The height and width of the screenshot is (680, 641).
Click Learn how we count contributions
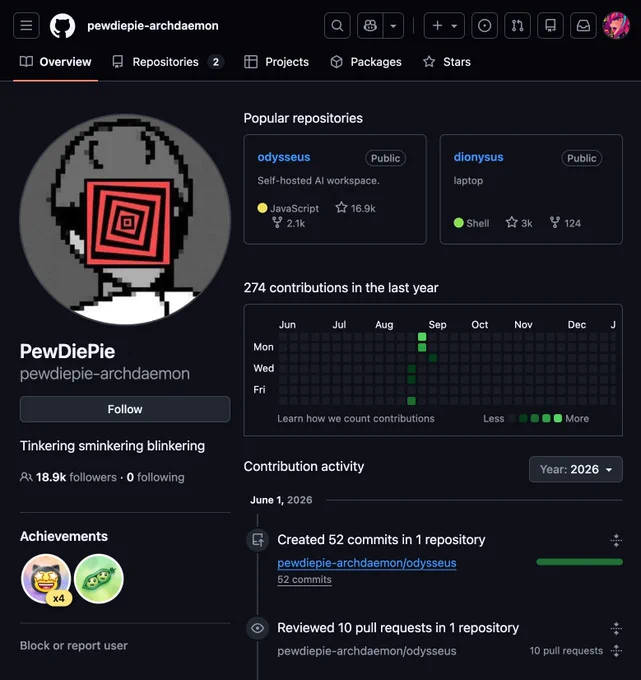tap(356, 418)
